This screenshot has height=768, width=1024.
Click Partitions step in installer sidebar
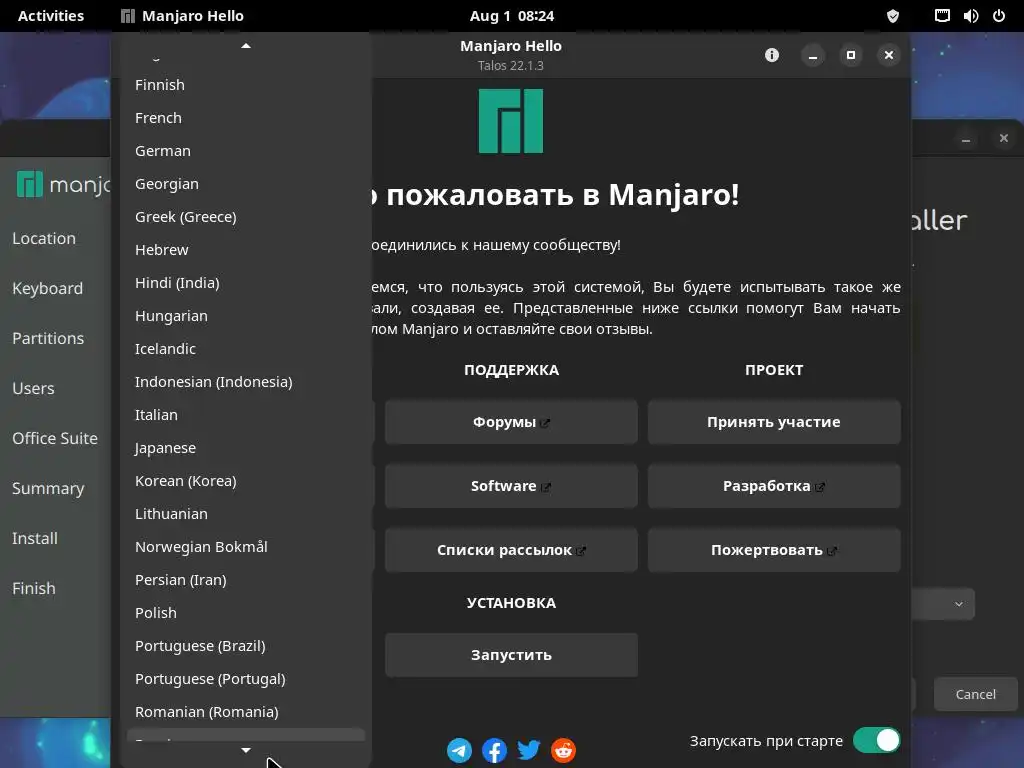click(48, 338)
